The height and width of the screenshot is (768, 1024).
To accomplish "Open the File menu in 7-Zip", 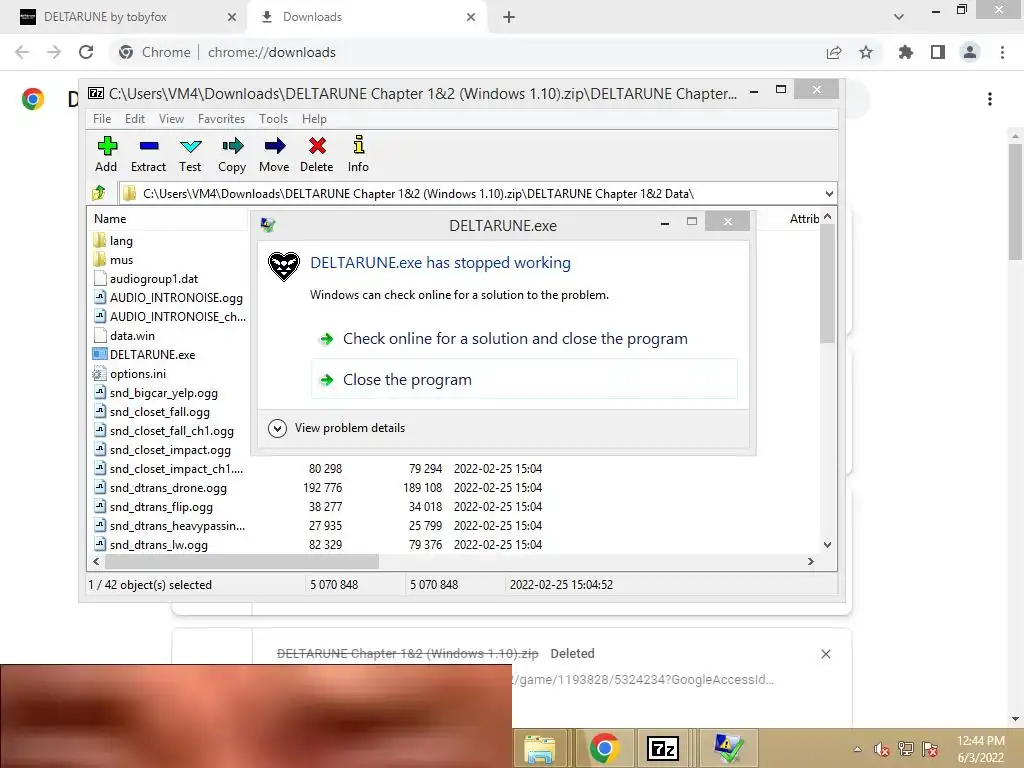I will [102, 119].
